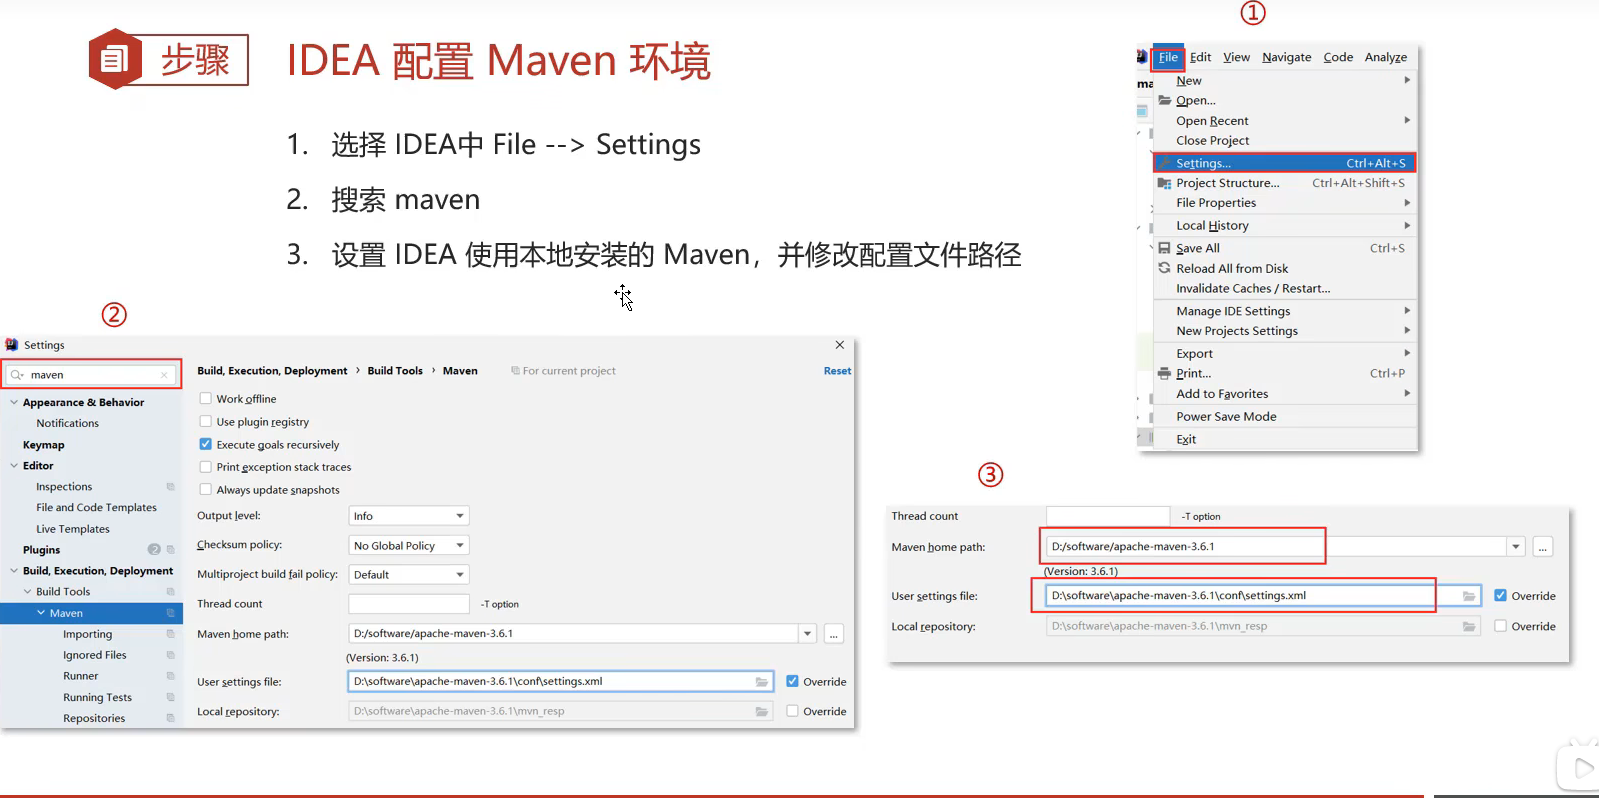Click User settings folder icon in panel 3
This screenshot has height=798, width=1599.
[x=1469, y=596]
